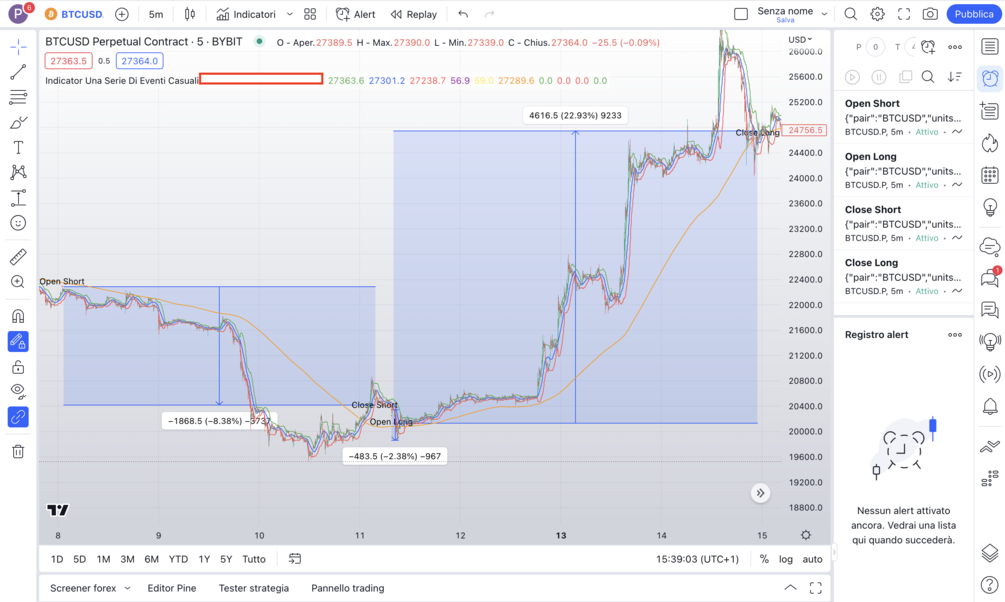1005x602 pixels.
Task: Click the quick search magnifier icon
Action: 851,14
